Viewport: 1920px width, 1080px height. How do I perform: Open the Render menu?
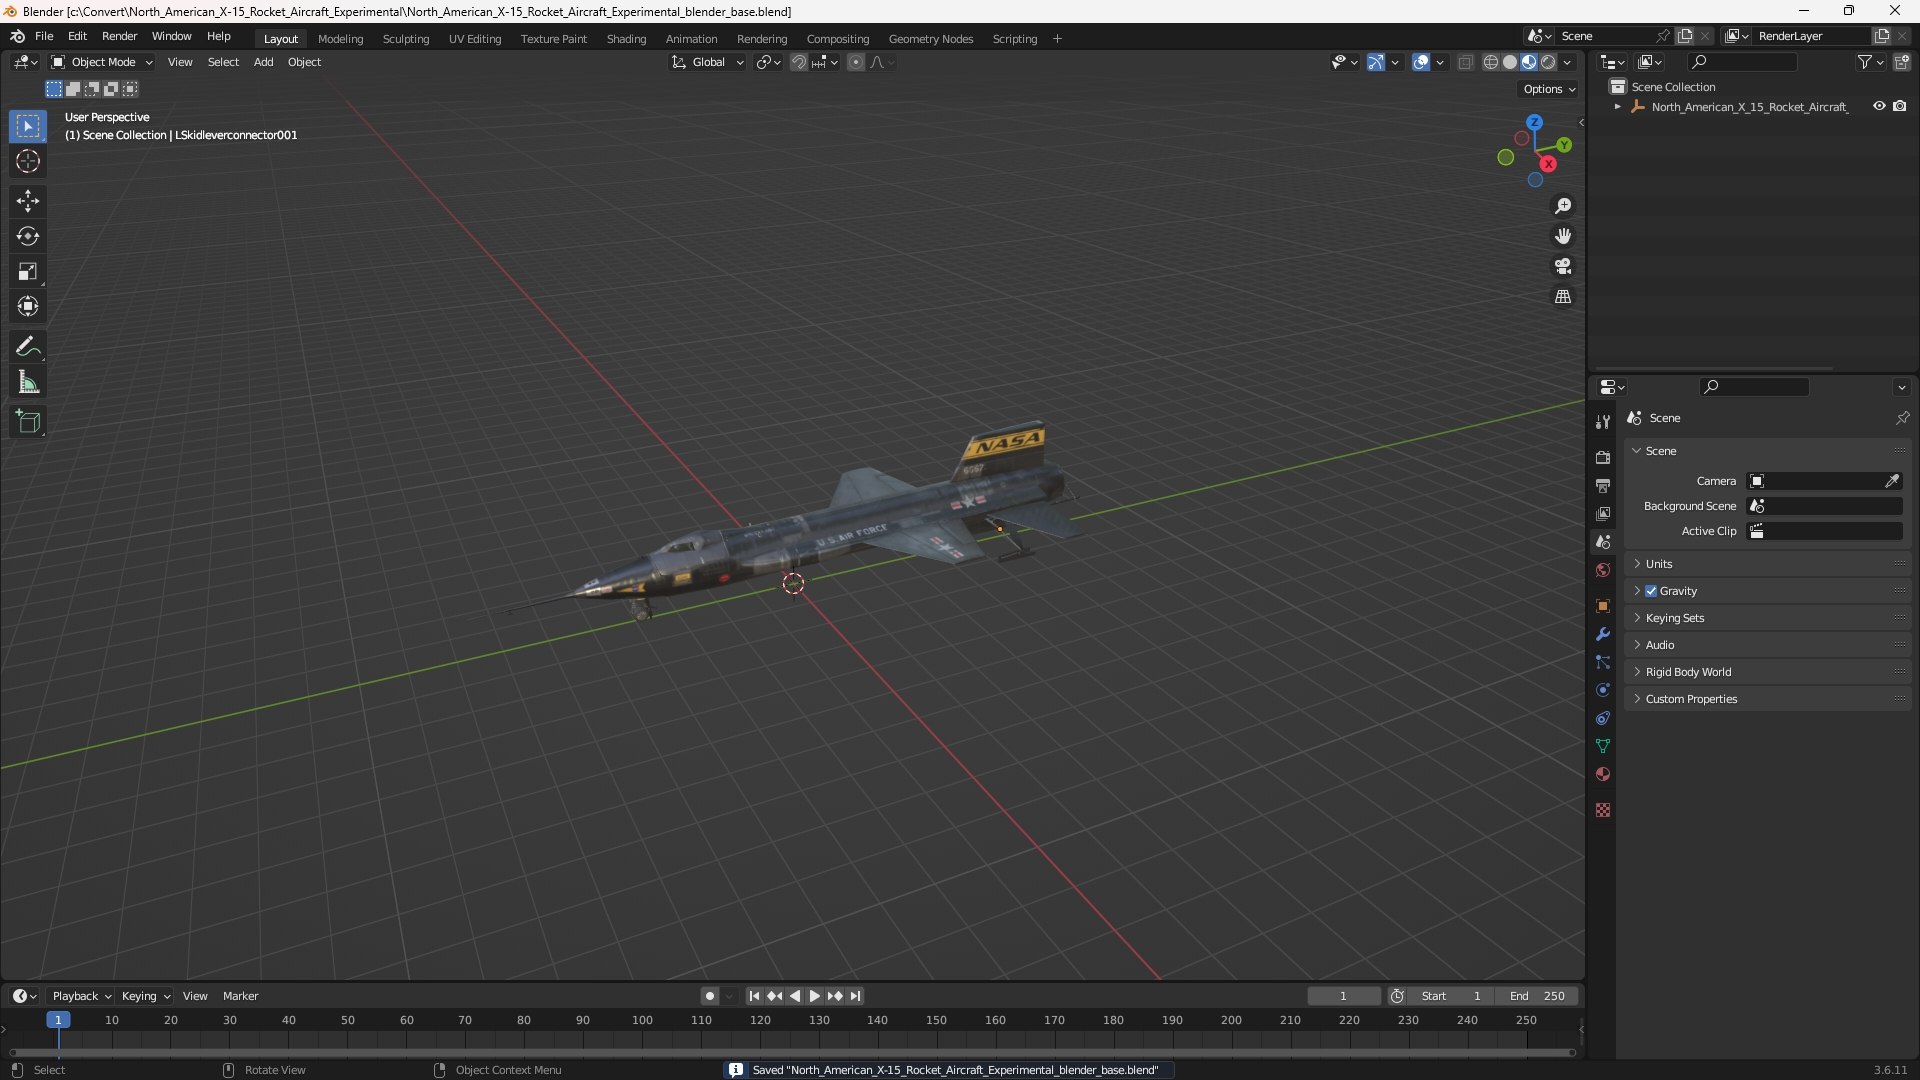(119, 36)
